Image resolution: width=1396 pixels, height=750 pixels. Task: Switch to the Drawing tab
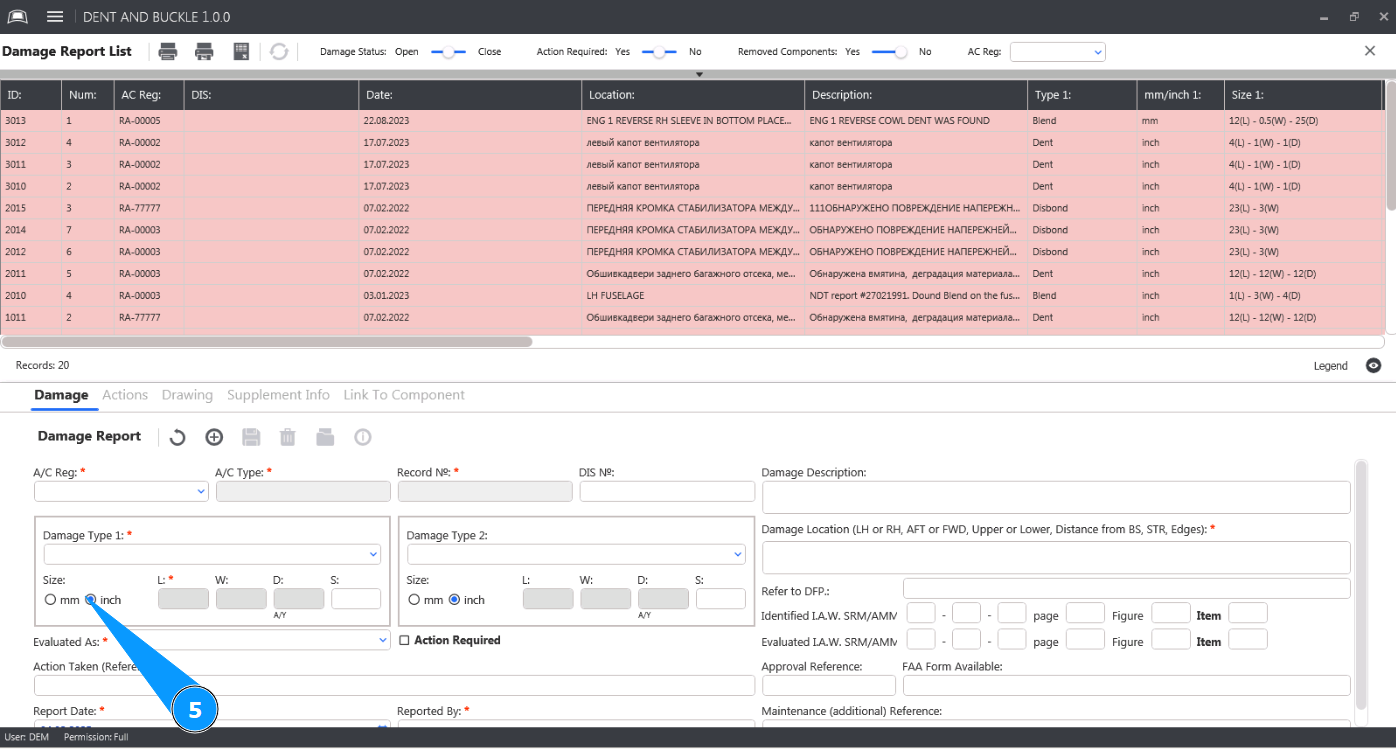(187, 395)
